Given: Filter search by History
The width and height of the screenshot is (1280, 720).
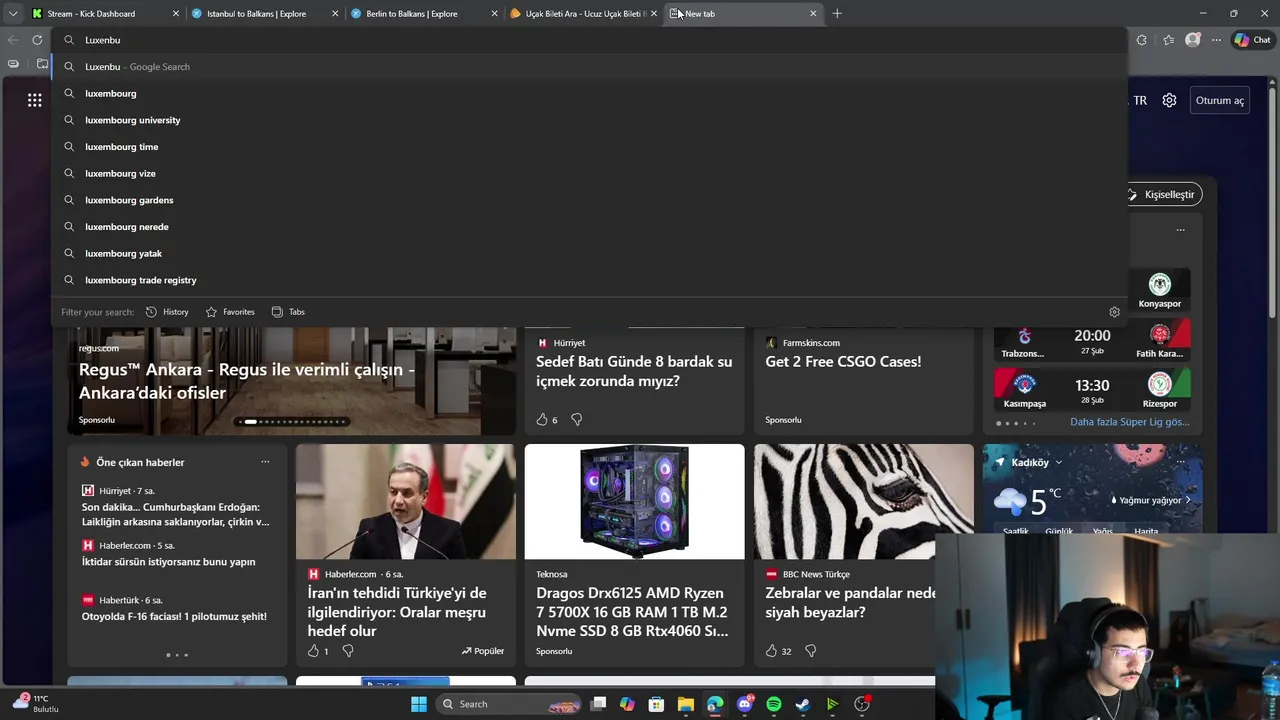Looking at the screenshot, I should [167, 312].
